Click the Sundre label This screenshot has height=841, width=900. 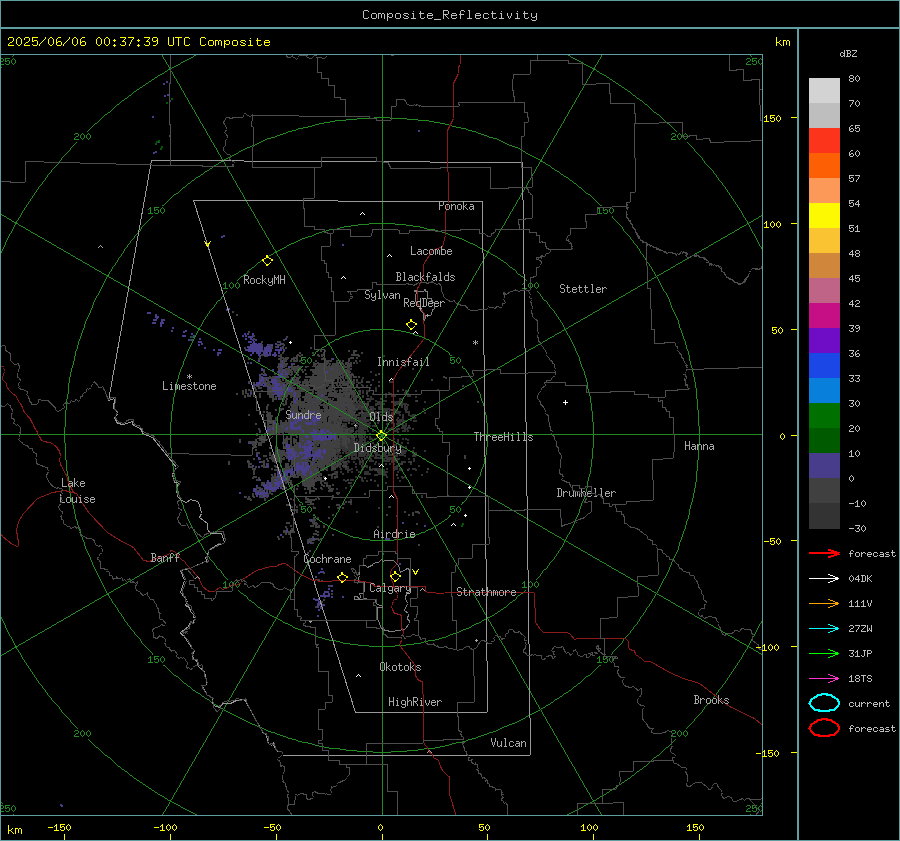(303, 414)
